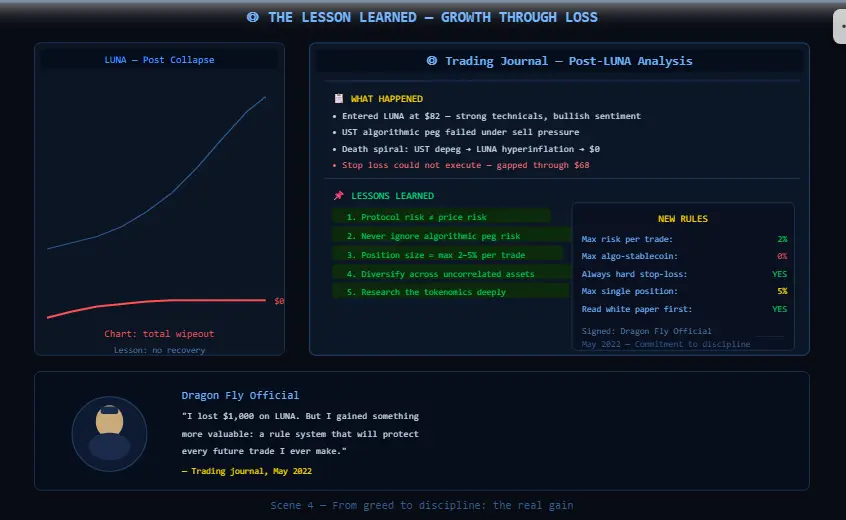Screen dimensions: 846x520
Task: Click the 'Max risk per trade:' rule label
Action: click(627, 239)
